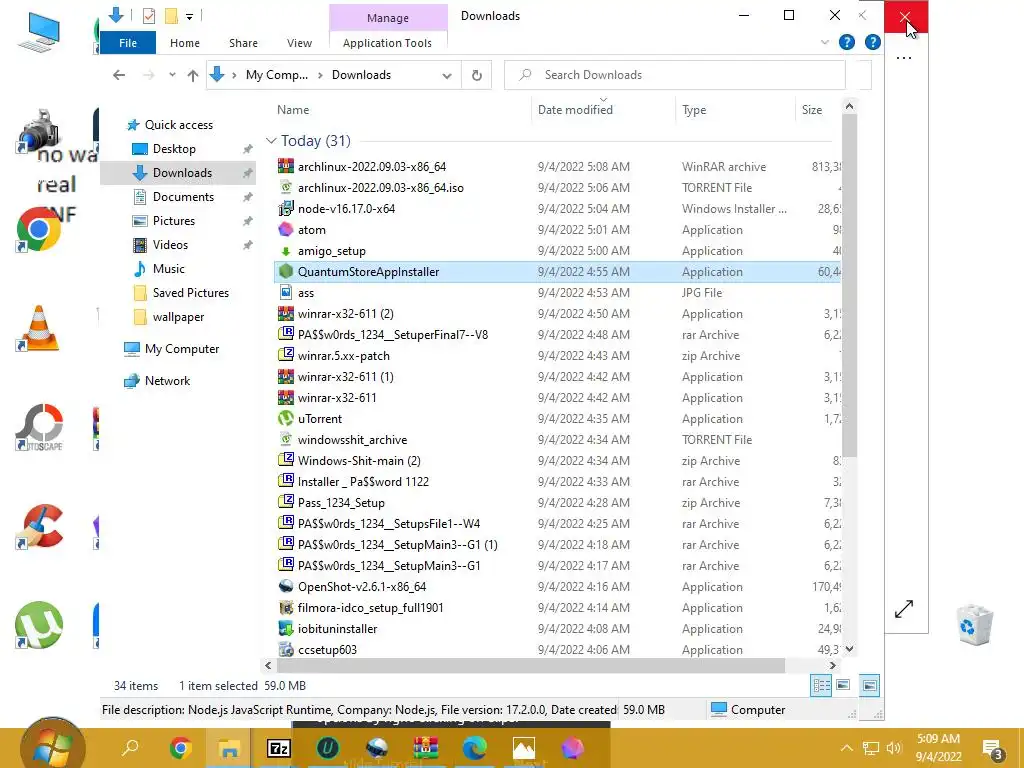Select winrar-x32-611 (2) application
Image resolution: width=1024 pixels, height=768 pixels.
tap(345, 314)
